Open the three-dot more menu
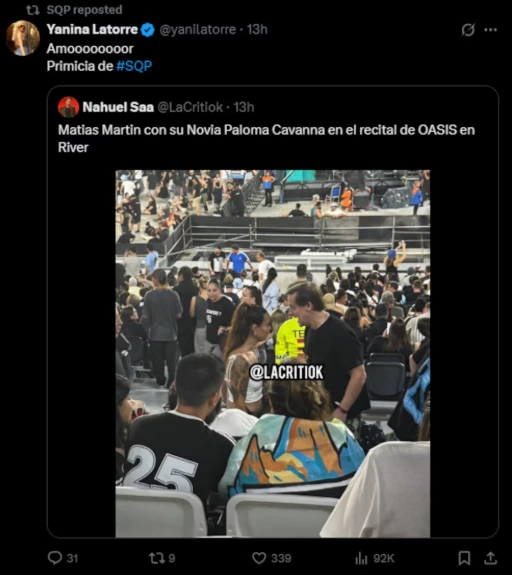The width and height of the screenshot is (512, 575). click(491, 30)
